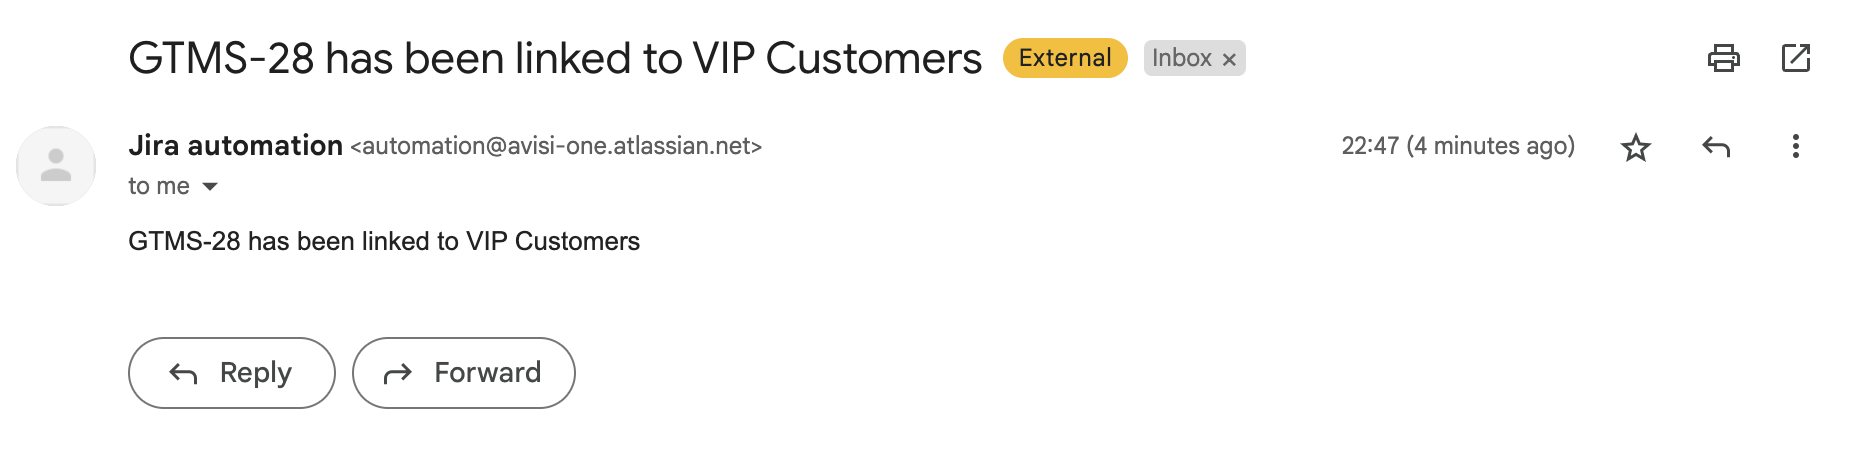Click the arrow icon inside the Forward button

(x=398, y=374)
